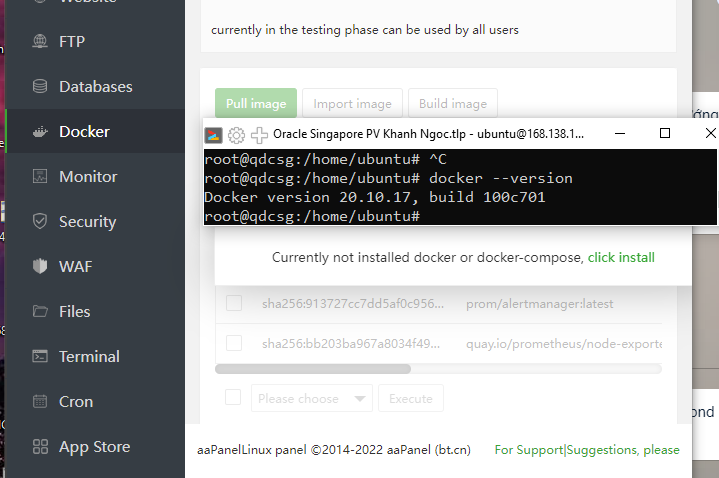Click the Databases sidebar icon
Viewport: 719px width, 478px height.
[x=41, y=87]
